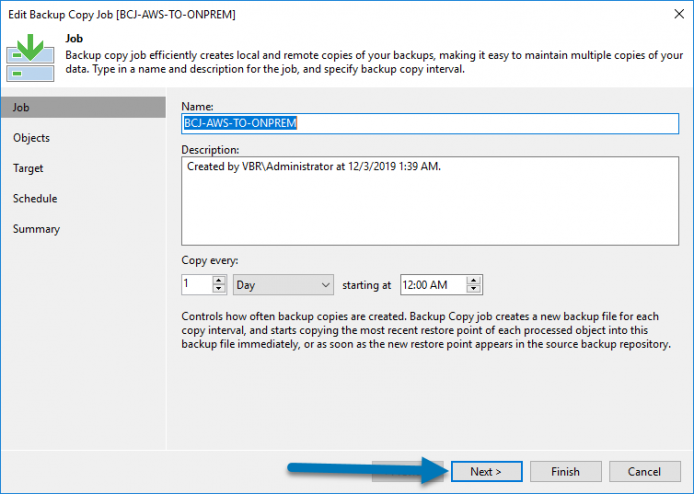Increase the copy interval number by one
694x494 pixels.
pos(219,280)
